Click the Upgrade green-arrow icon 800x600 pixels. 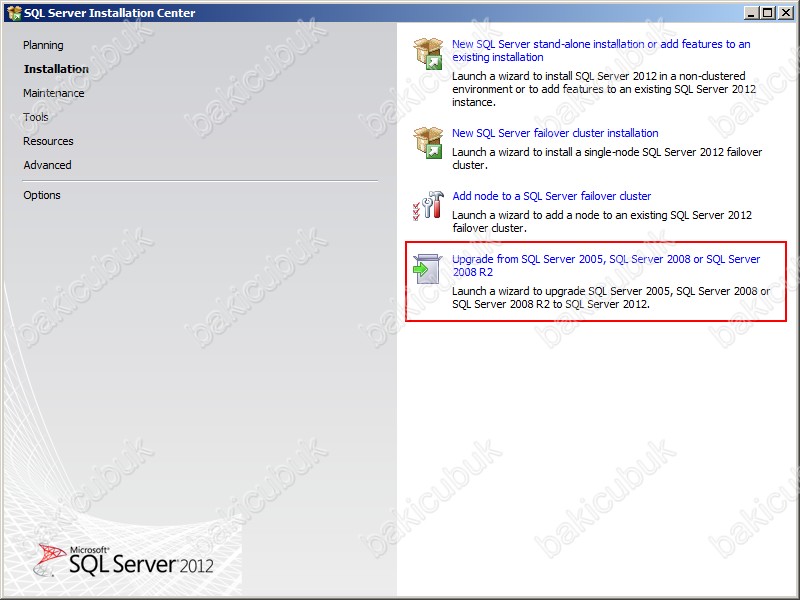tap(427, 268)
